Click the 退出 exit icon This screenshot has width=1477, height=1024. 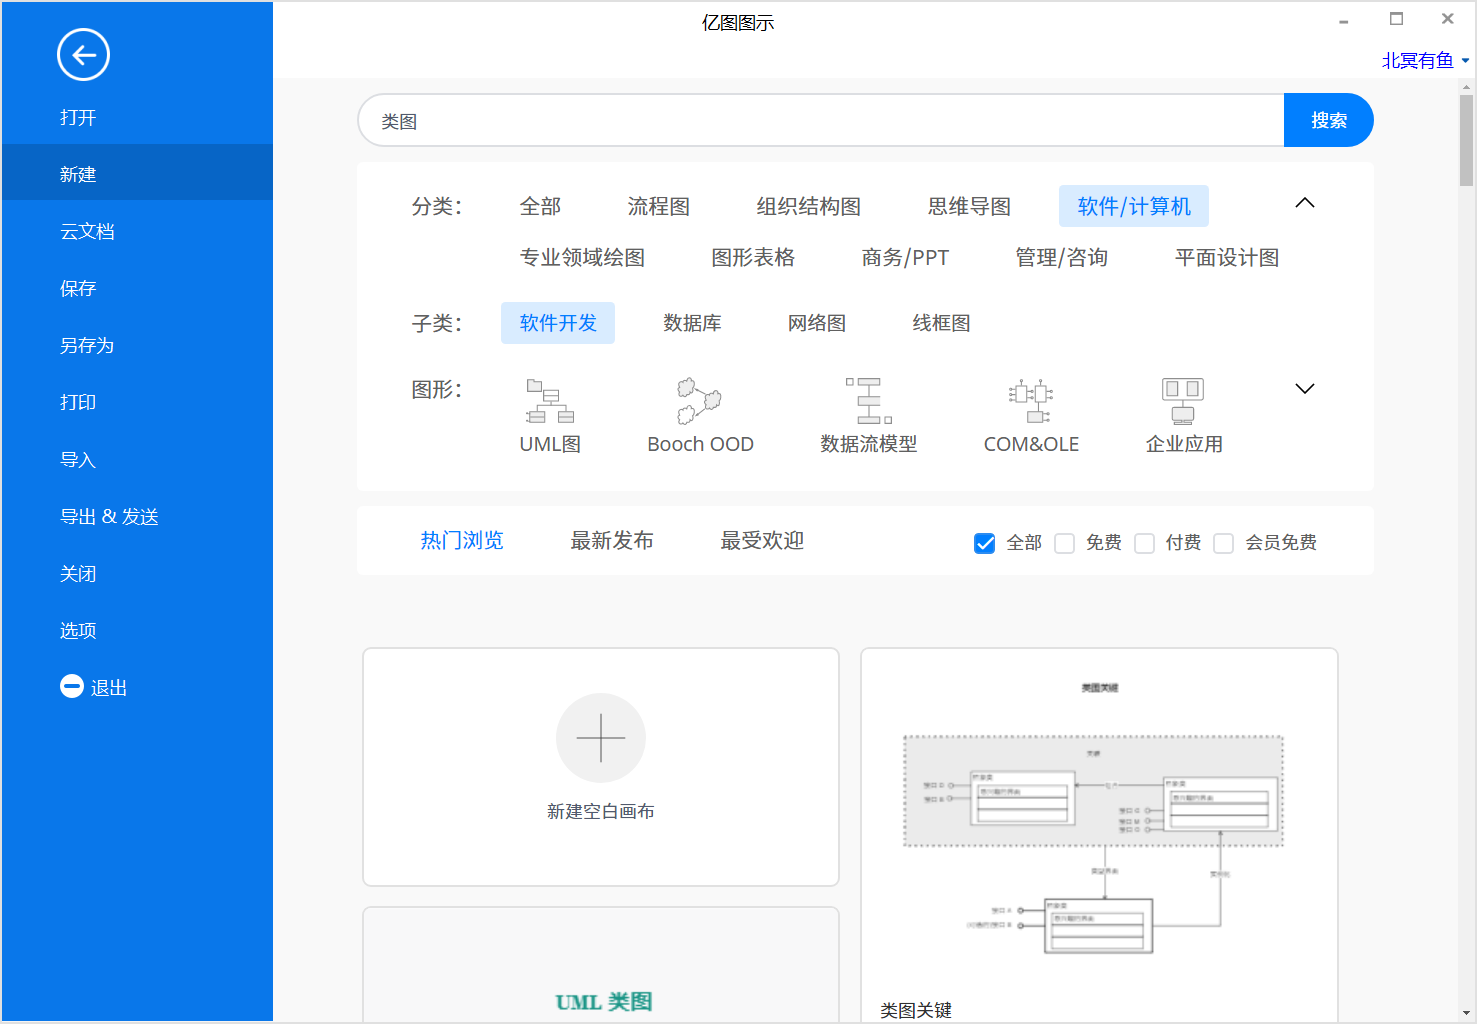pos(72,686)
